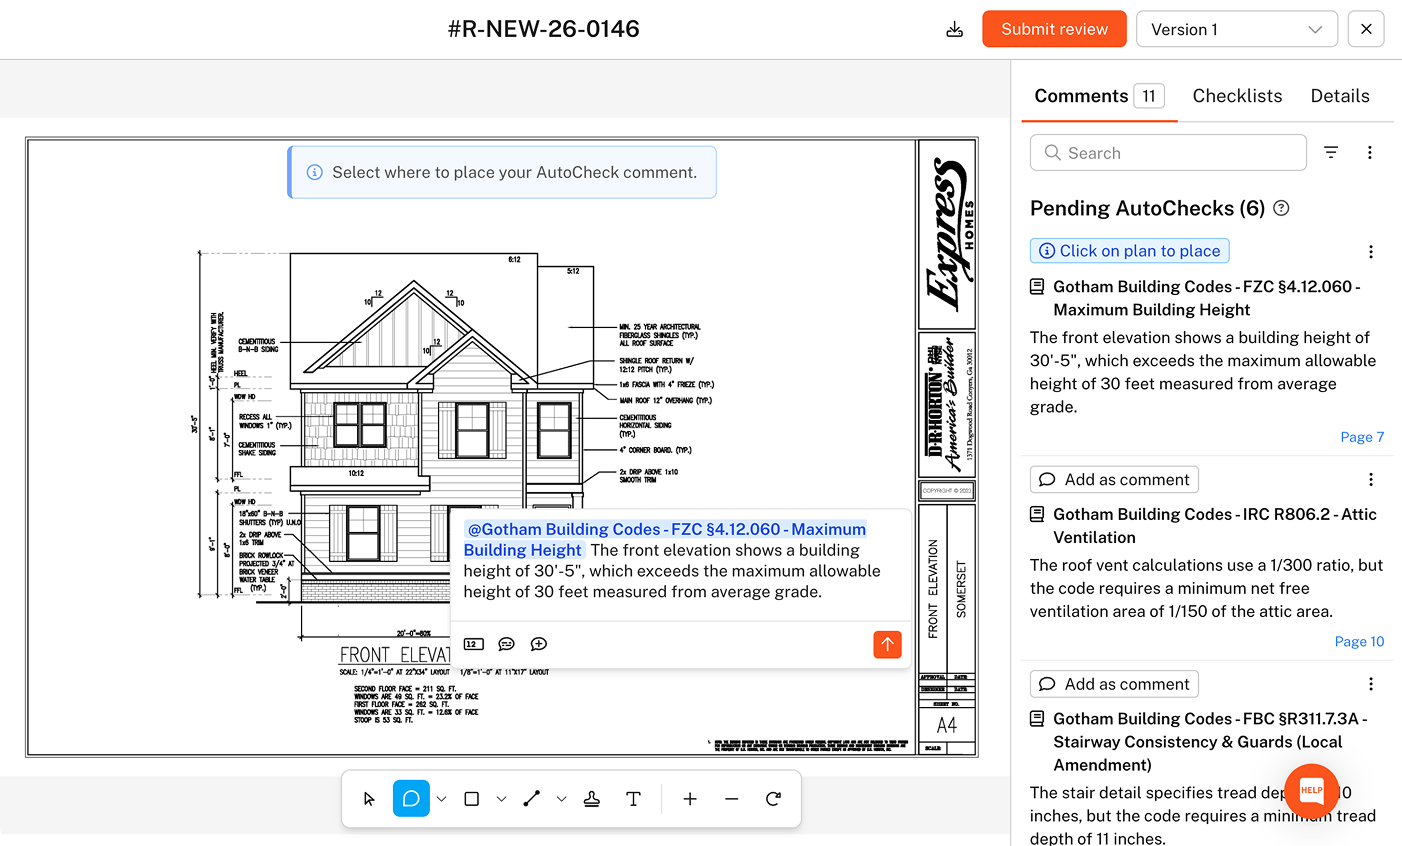Select the stamp tool
This screenshot has width=1402, height=846.
point(592,798)
